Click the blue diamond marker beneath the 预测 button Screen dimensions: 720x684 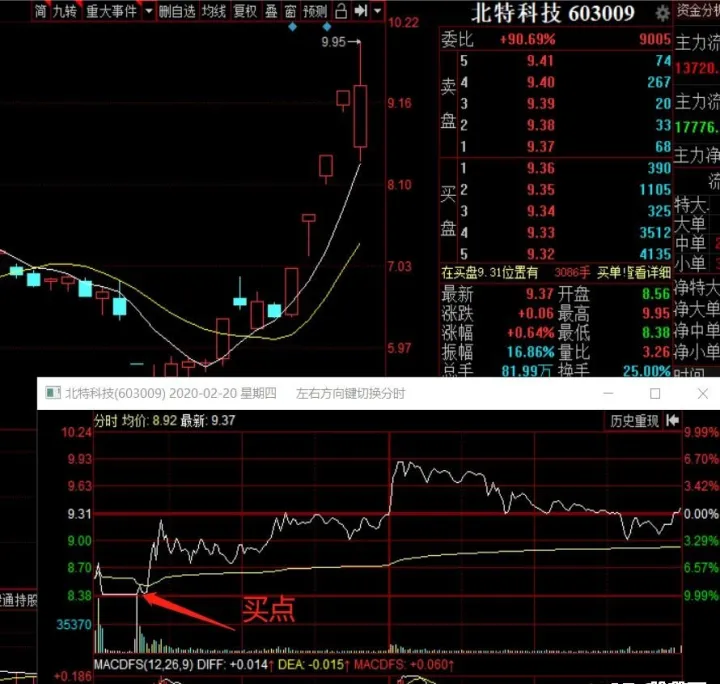click(x=327, y=27)
